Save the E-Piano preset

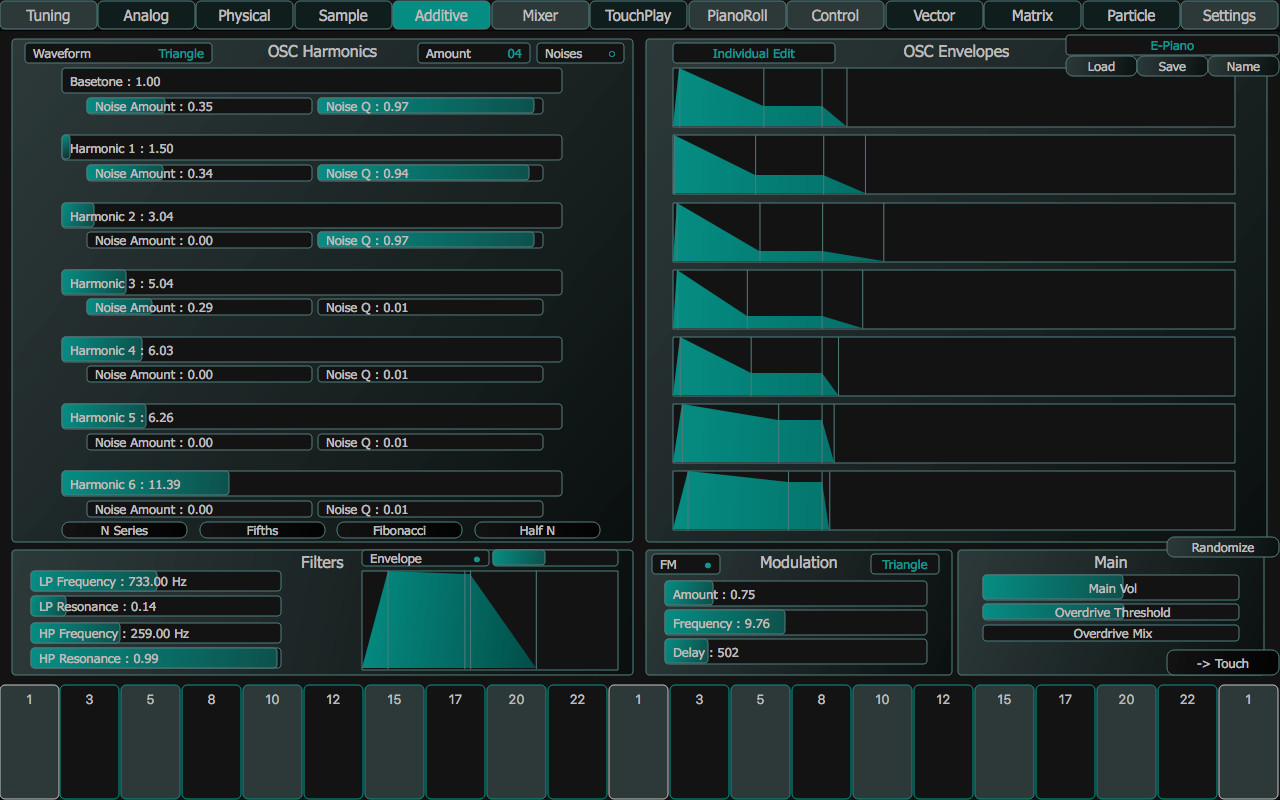1171,66
